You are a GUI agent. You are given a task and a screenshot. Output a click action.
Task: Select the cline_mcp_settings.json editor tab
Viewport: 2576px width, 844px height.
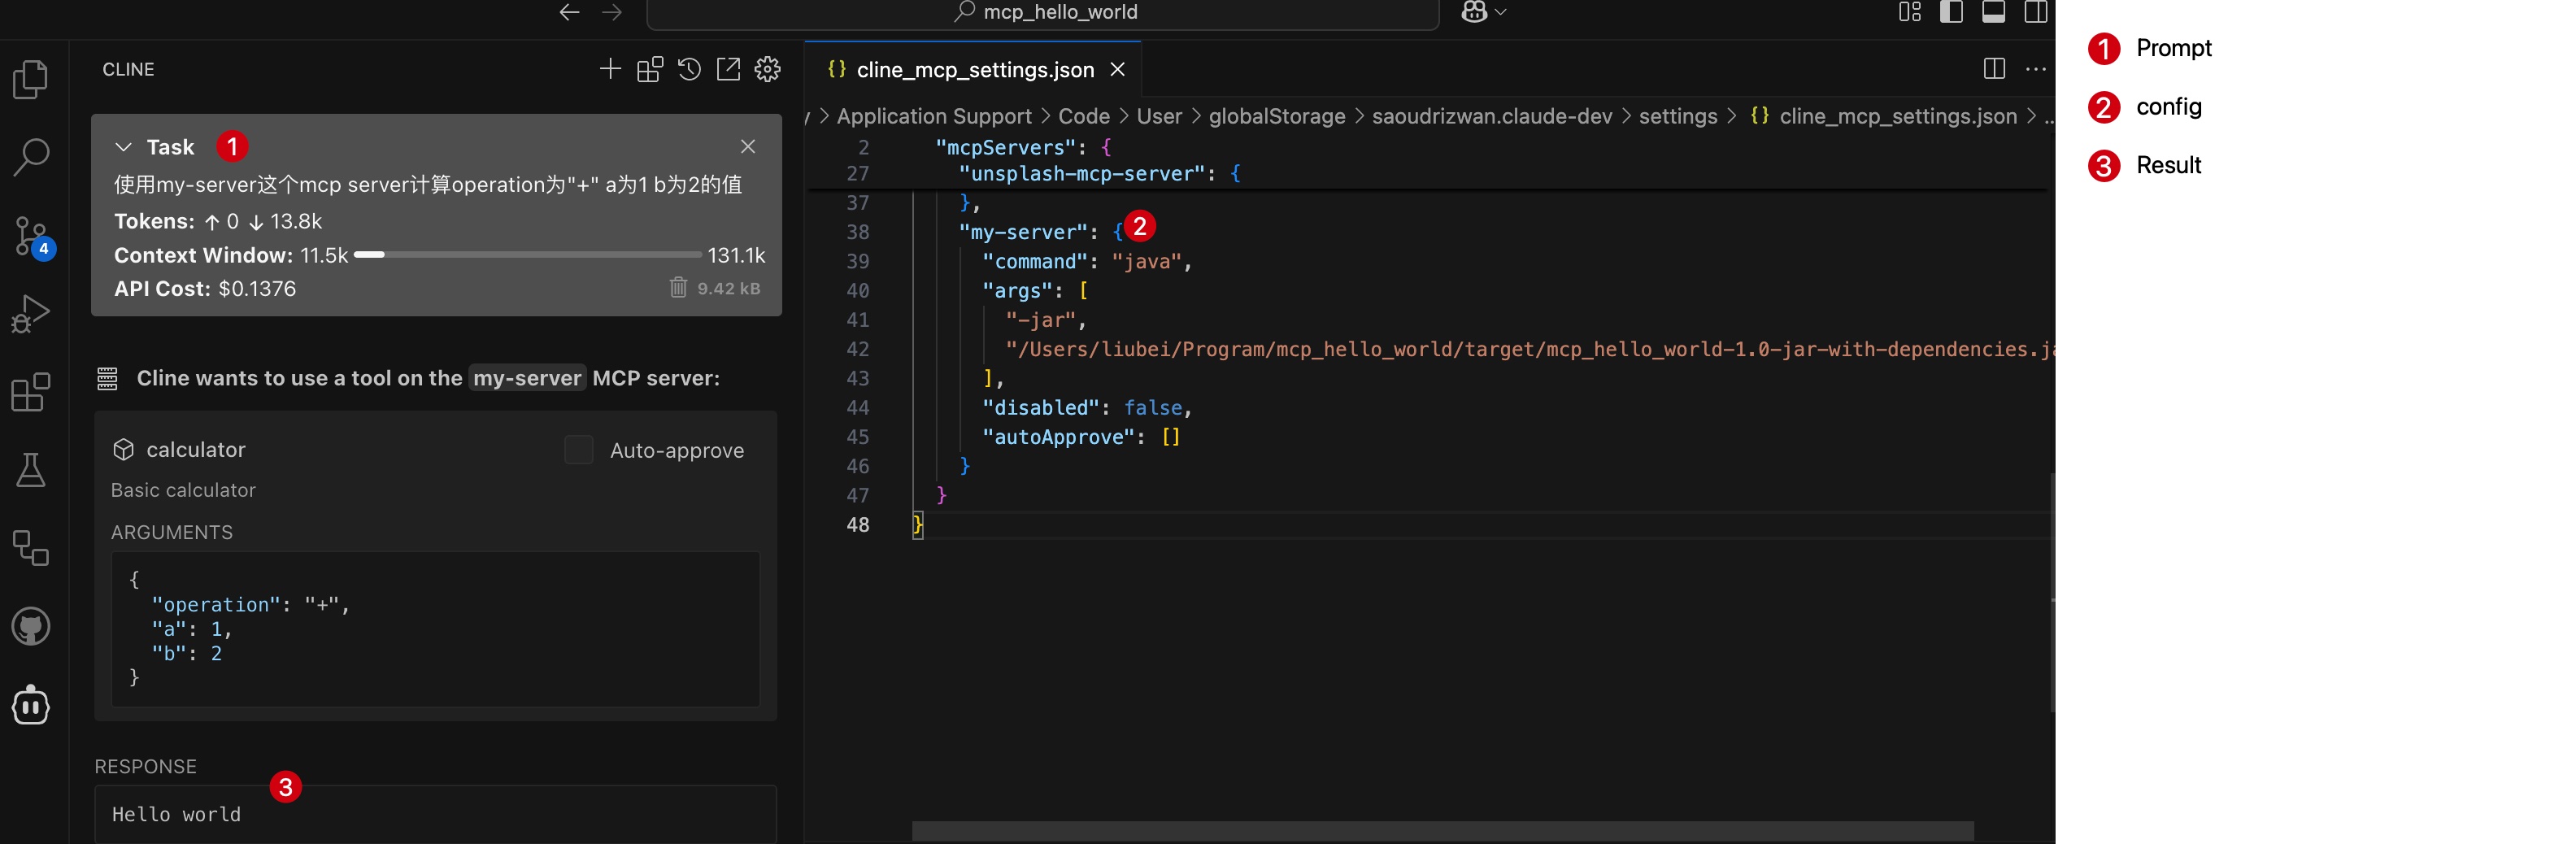pos(972,70)
